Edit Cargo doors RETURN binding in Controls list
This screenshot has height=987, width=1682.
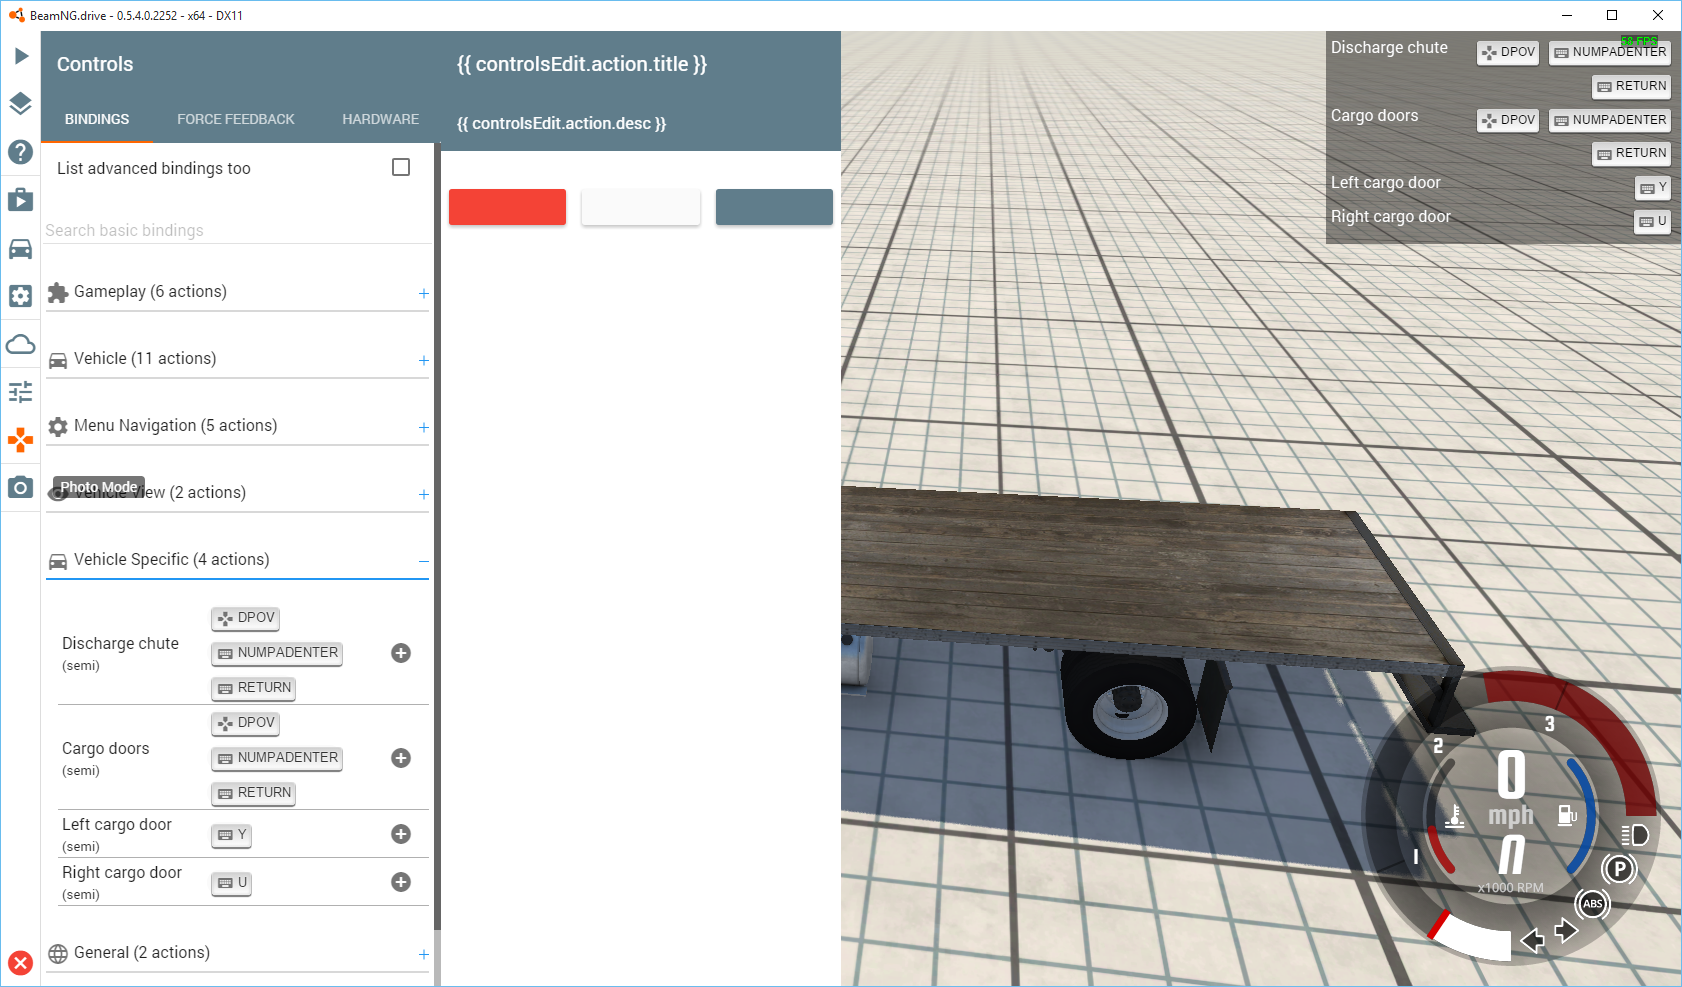(x=254, y=793)
